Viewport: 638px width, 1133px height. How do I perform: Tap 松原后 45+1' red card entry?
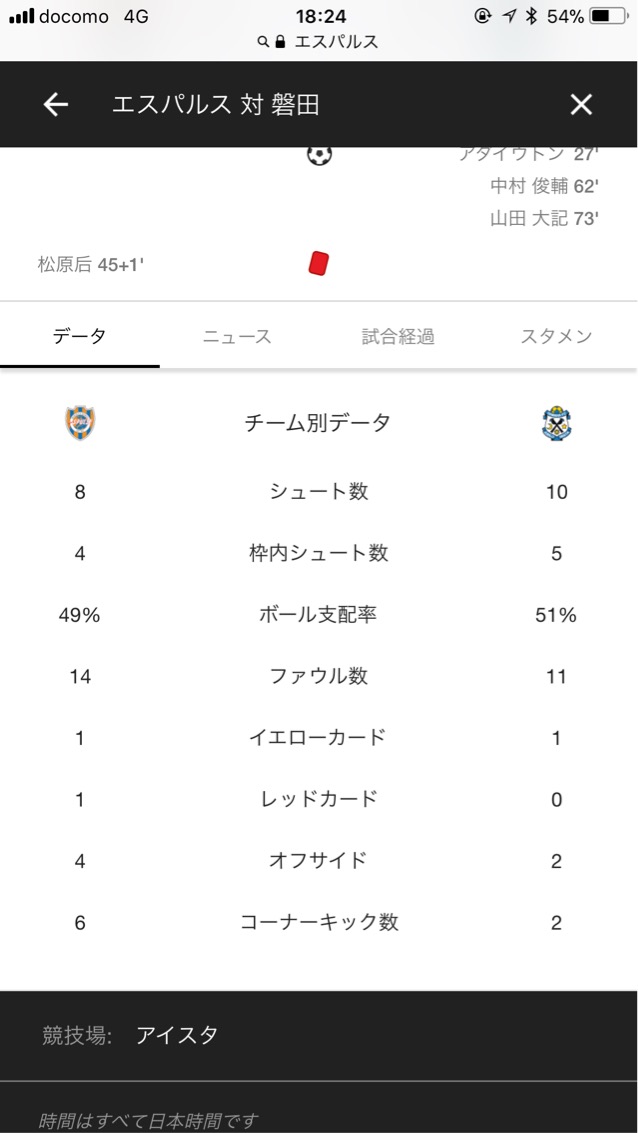tap(91, 265)
